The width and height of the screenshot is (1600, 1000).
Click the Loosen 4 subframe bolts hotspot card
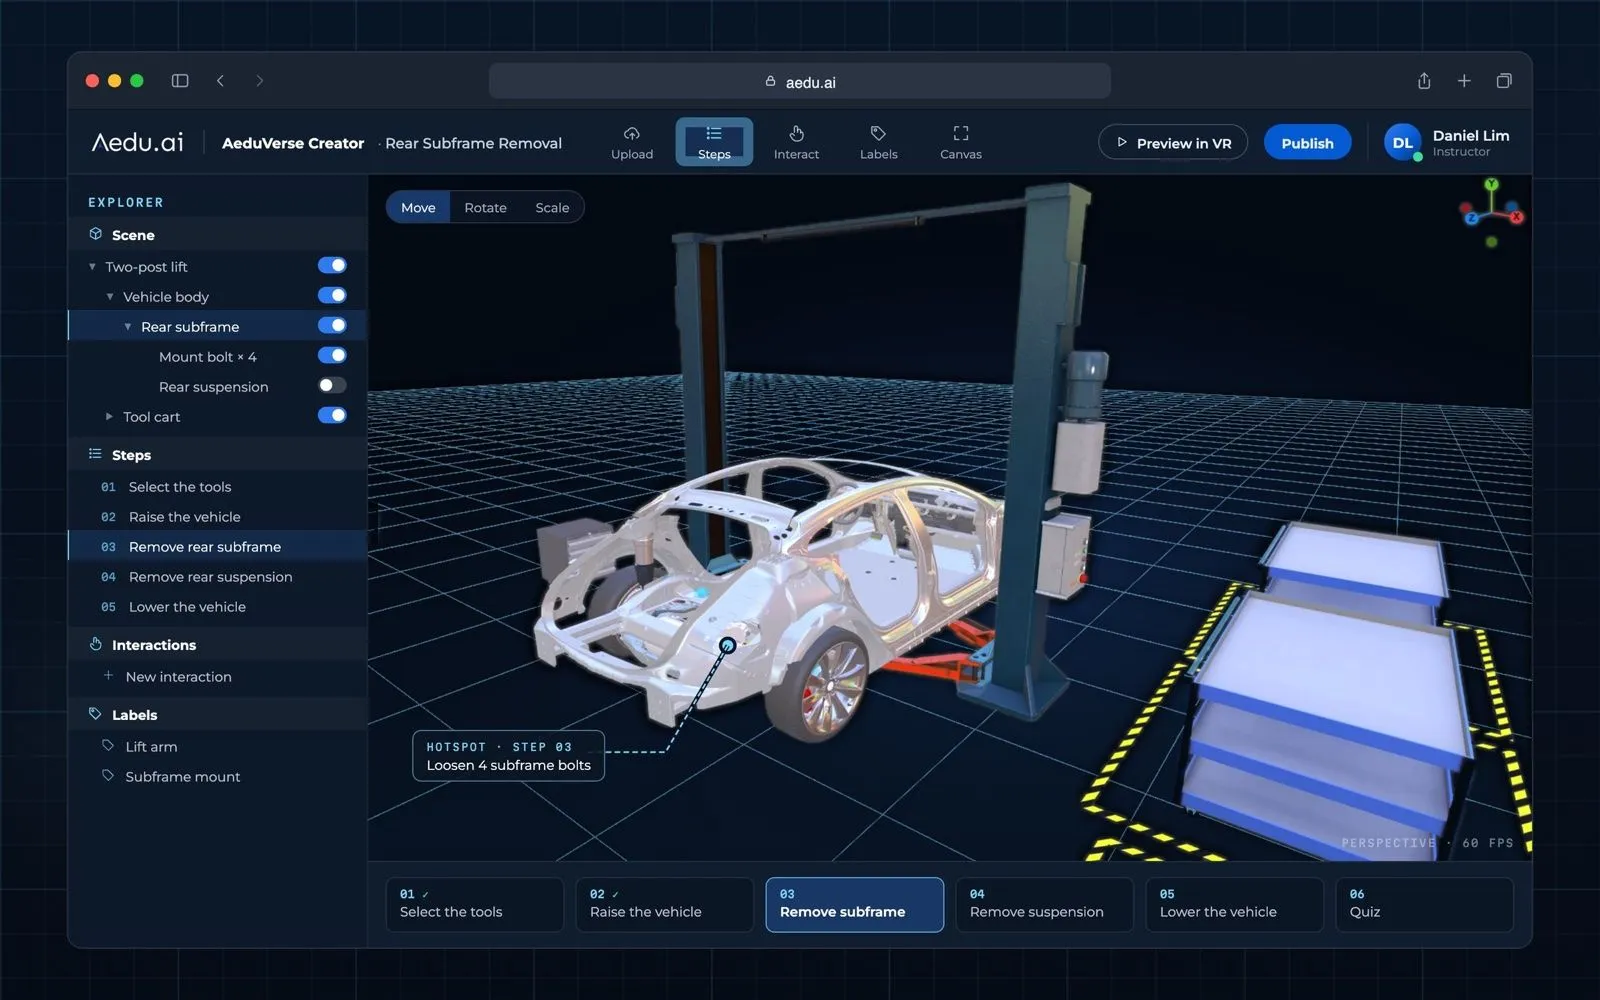(x=508, y=756)
